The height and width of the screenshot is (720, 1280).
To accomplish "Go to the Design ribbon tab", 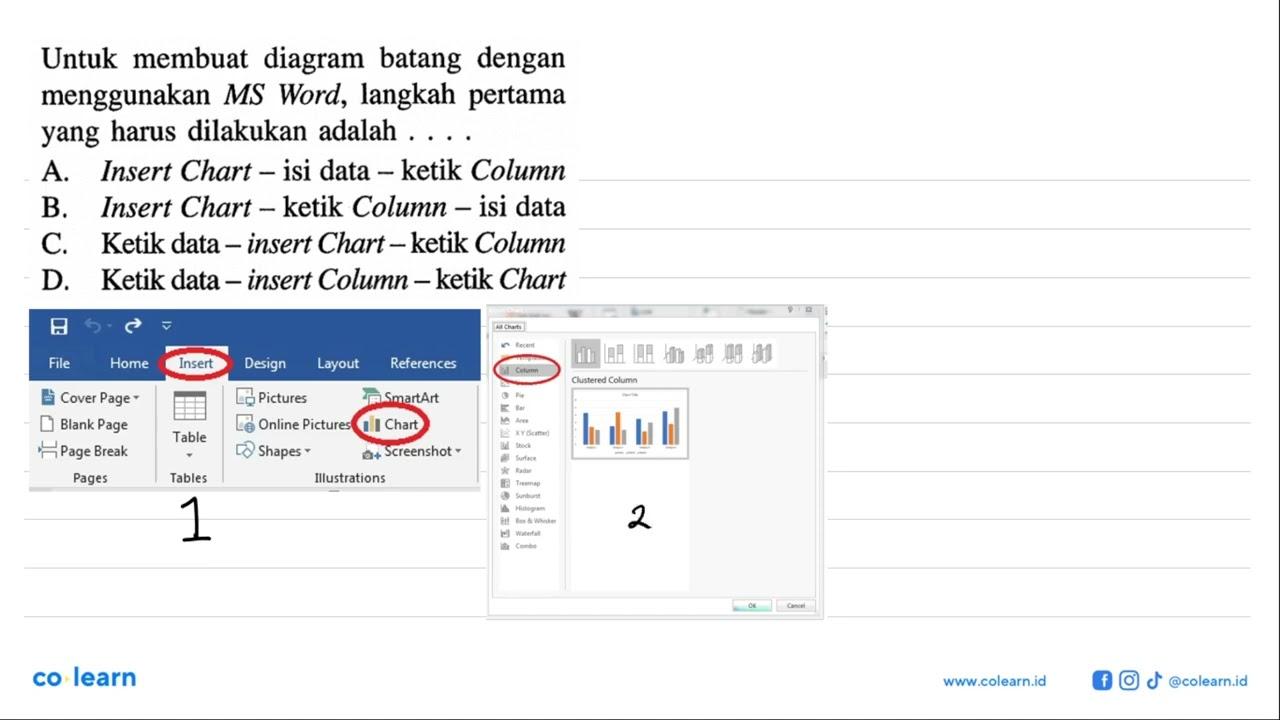I will tap(265, 363).
